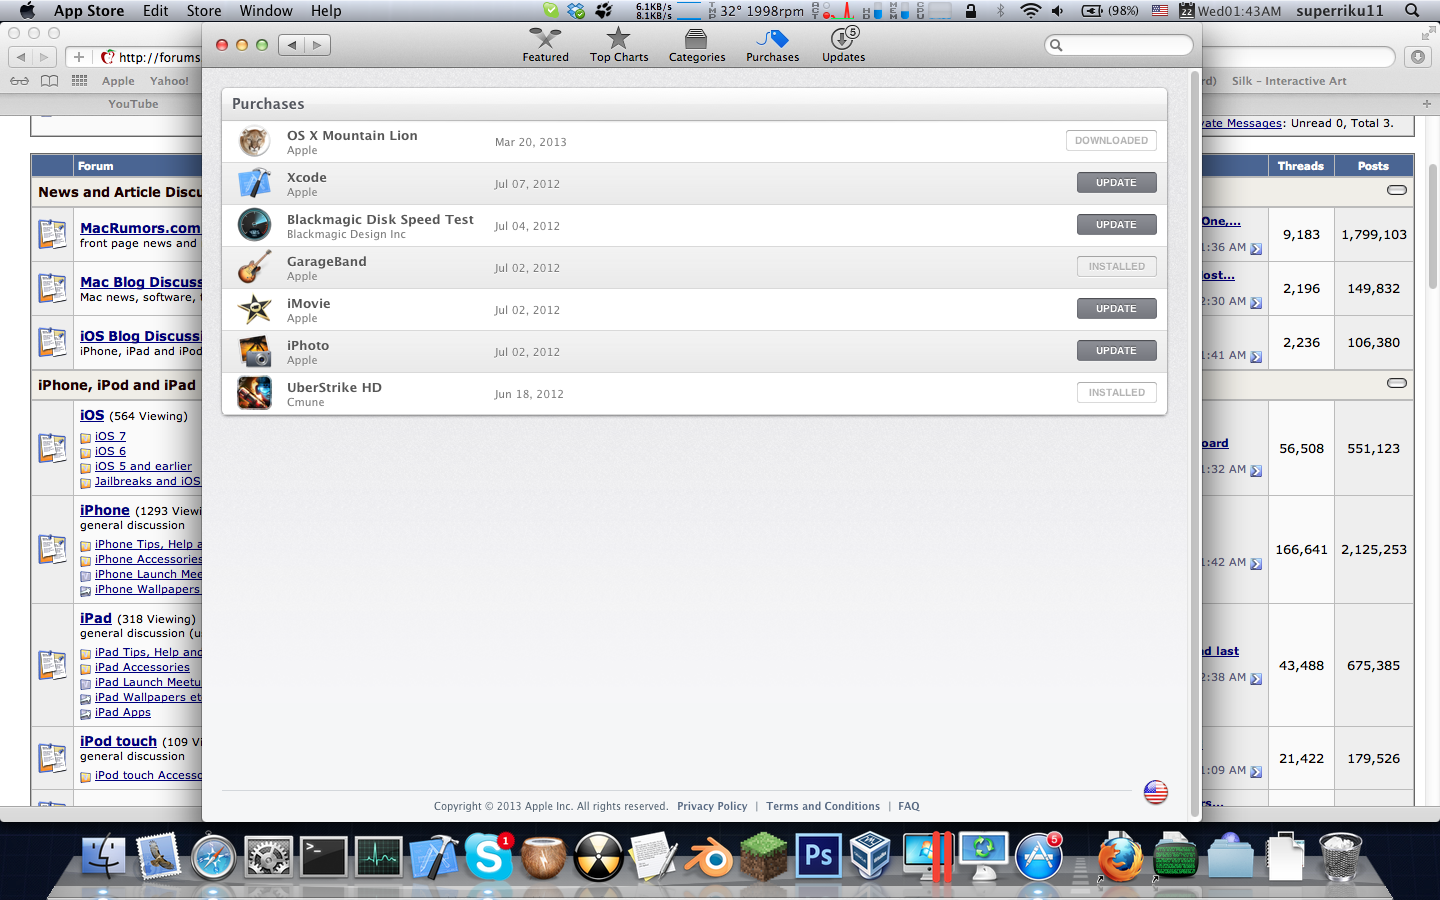This screenshot has width=1440, height=900.
Task: Click the Downloaded button for Mountain Lion
Action: click(1111, 141)
